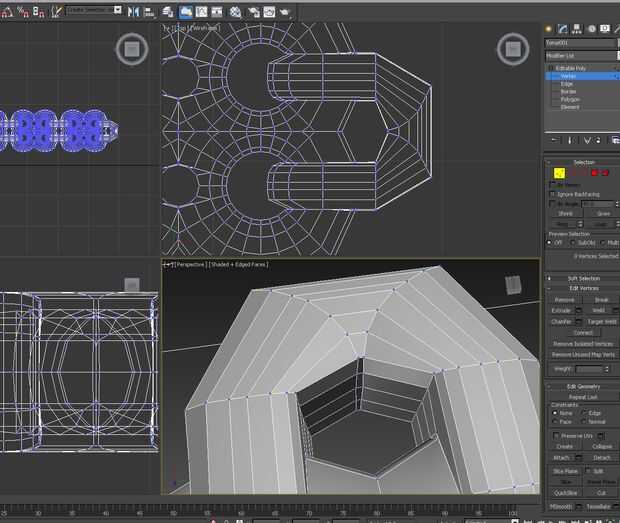Screen dimensions: 620x523
Task: Click the Target Weld button
Action: pos(600,321)
